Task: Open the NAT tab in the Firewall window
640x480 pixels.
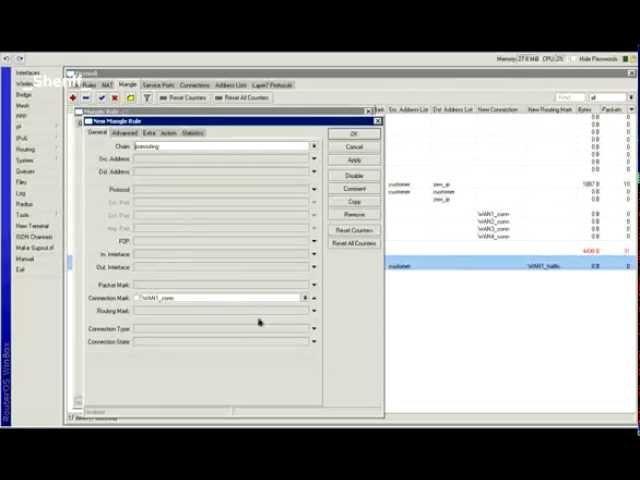Action: point(107,85)
